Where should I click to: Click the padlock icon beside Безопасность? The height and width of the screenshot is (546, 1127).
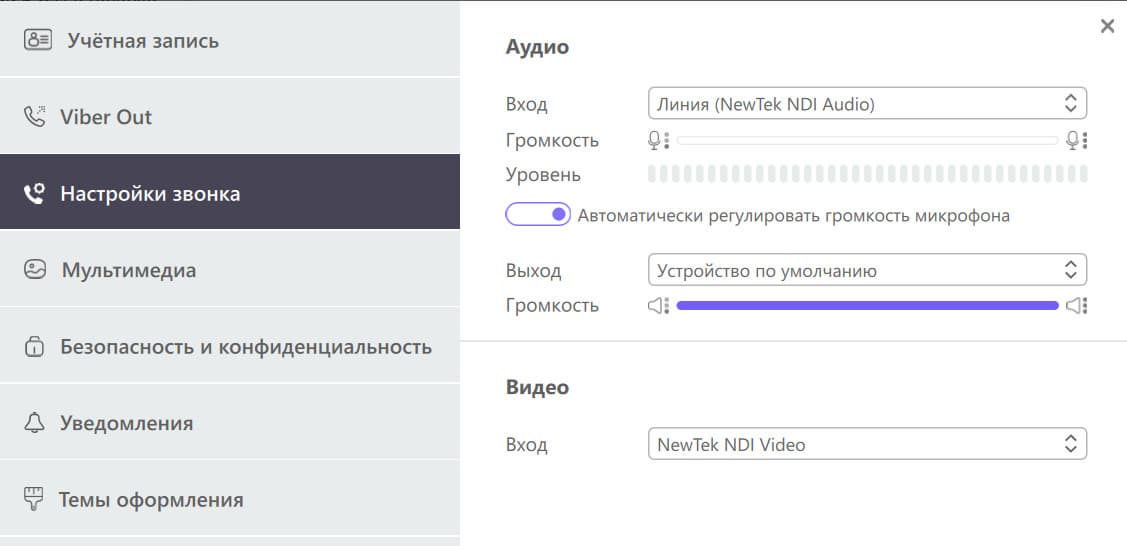34,347
